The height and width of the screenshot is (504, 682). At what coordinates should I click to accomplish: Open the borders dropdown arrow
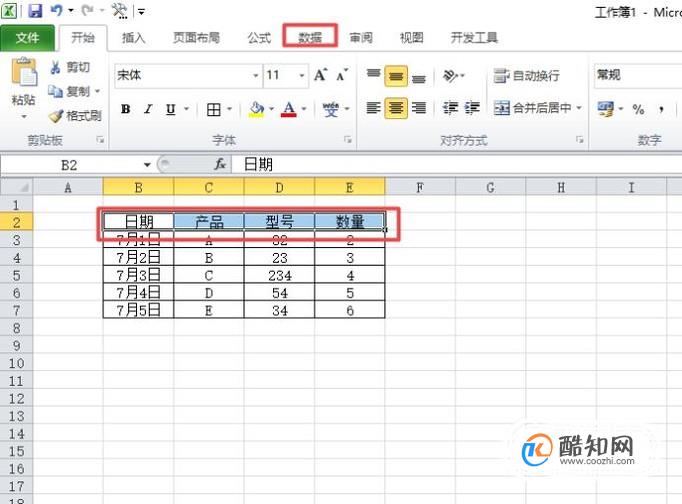tap(230, 109)
